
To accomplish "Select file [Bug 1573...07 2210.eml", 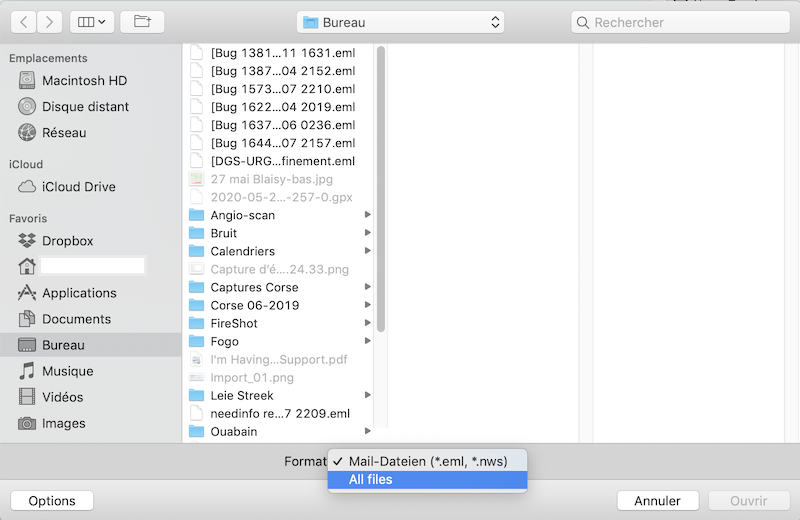I will (x=278, y=89).
